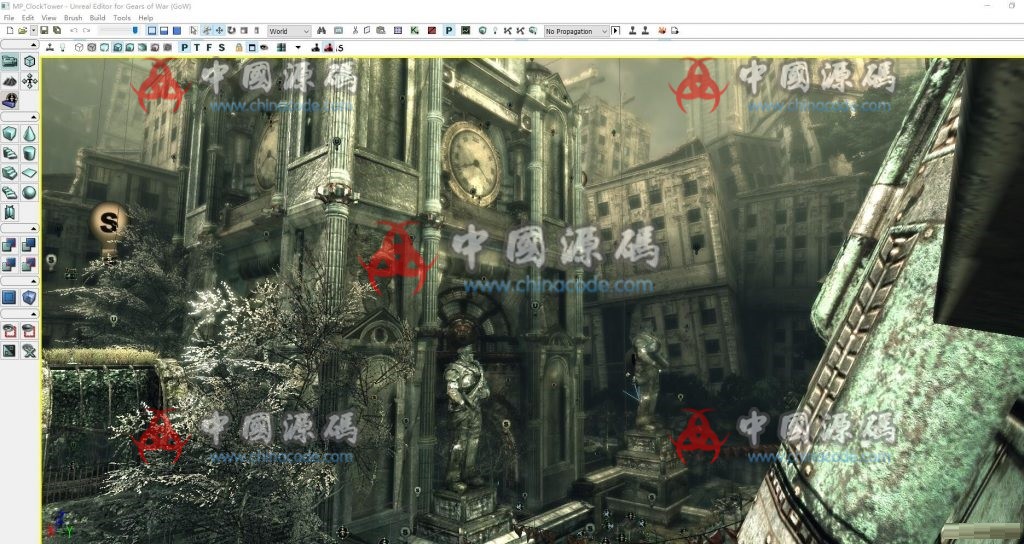Build geometry with the cube brush builder
Viewport: 1024px width, 544px height.
tap(9, 134)
